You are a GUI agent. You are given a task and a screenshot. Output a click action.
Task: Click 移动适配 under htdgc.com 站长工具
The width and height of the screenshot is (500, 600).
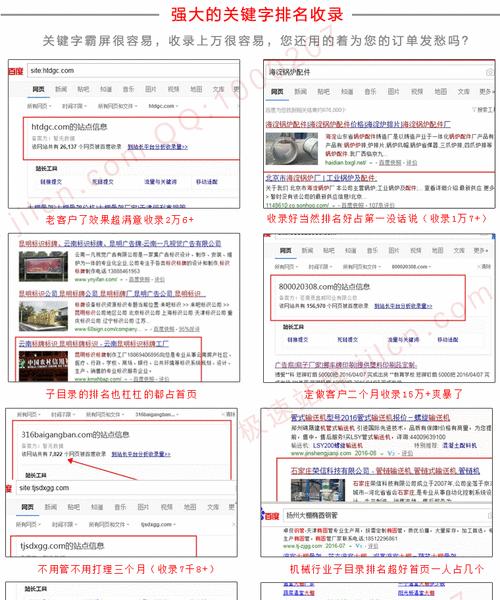(207, 182)
